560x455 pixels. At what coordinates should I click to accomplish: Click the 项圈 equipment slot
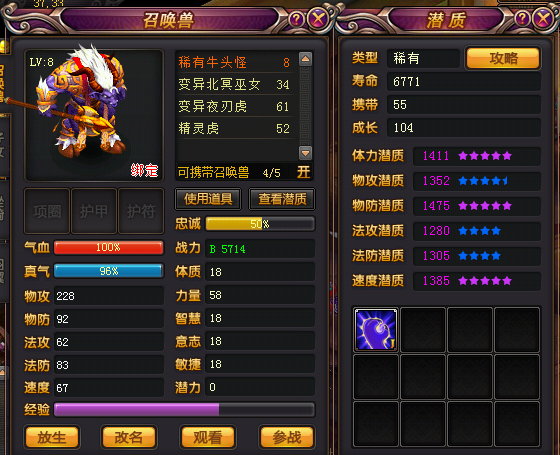pos(47,211)
